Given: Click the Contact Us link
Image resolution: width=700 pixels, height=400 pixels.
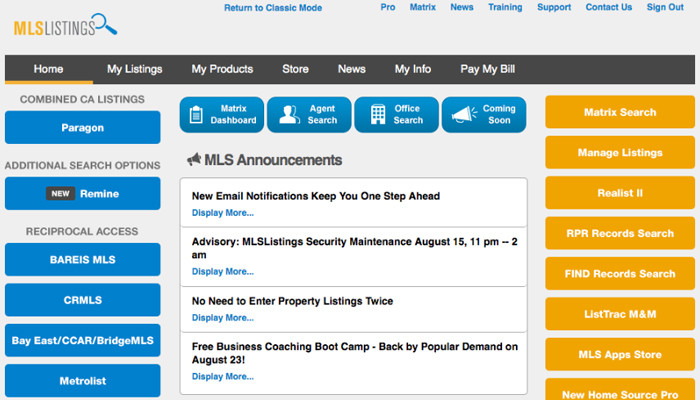Looking at the screenshot, I should pyautogui.click(x=608, y=7).
